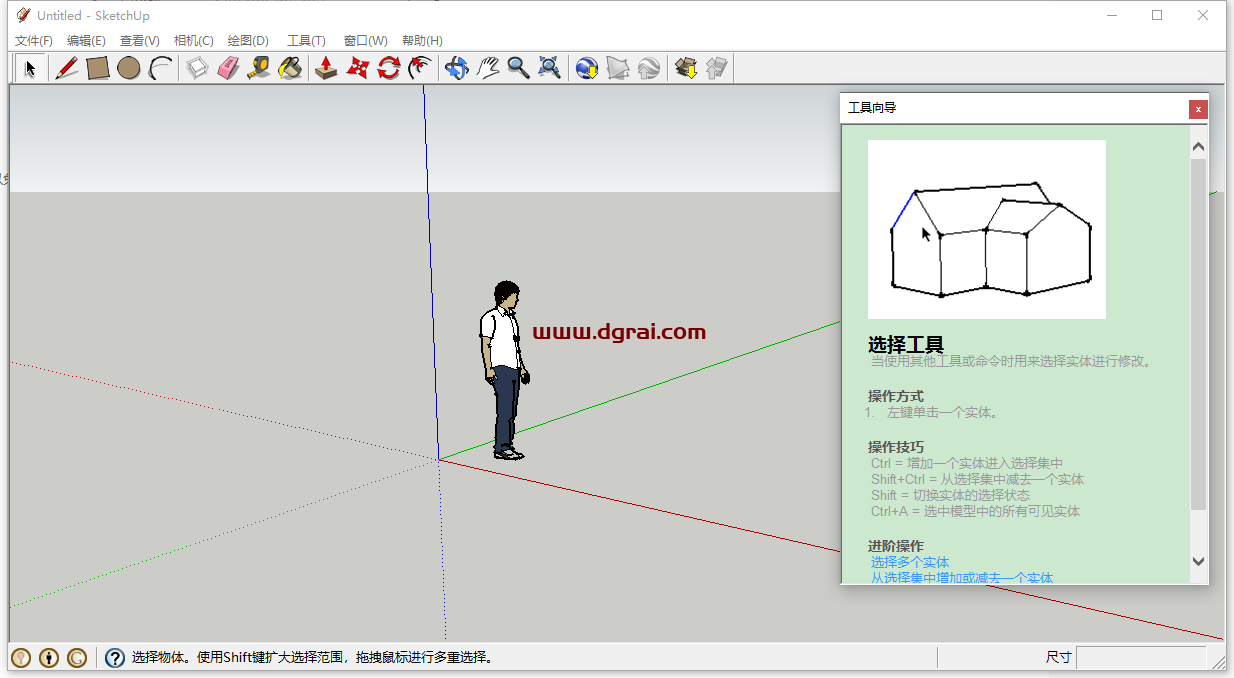Select the Arc drawing tool
This screenshot has height=678, width=1234.
click(159, 67)
